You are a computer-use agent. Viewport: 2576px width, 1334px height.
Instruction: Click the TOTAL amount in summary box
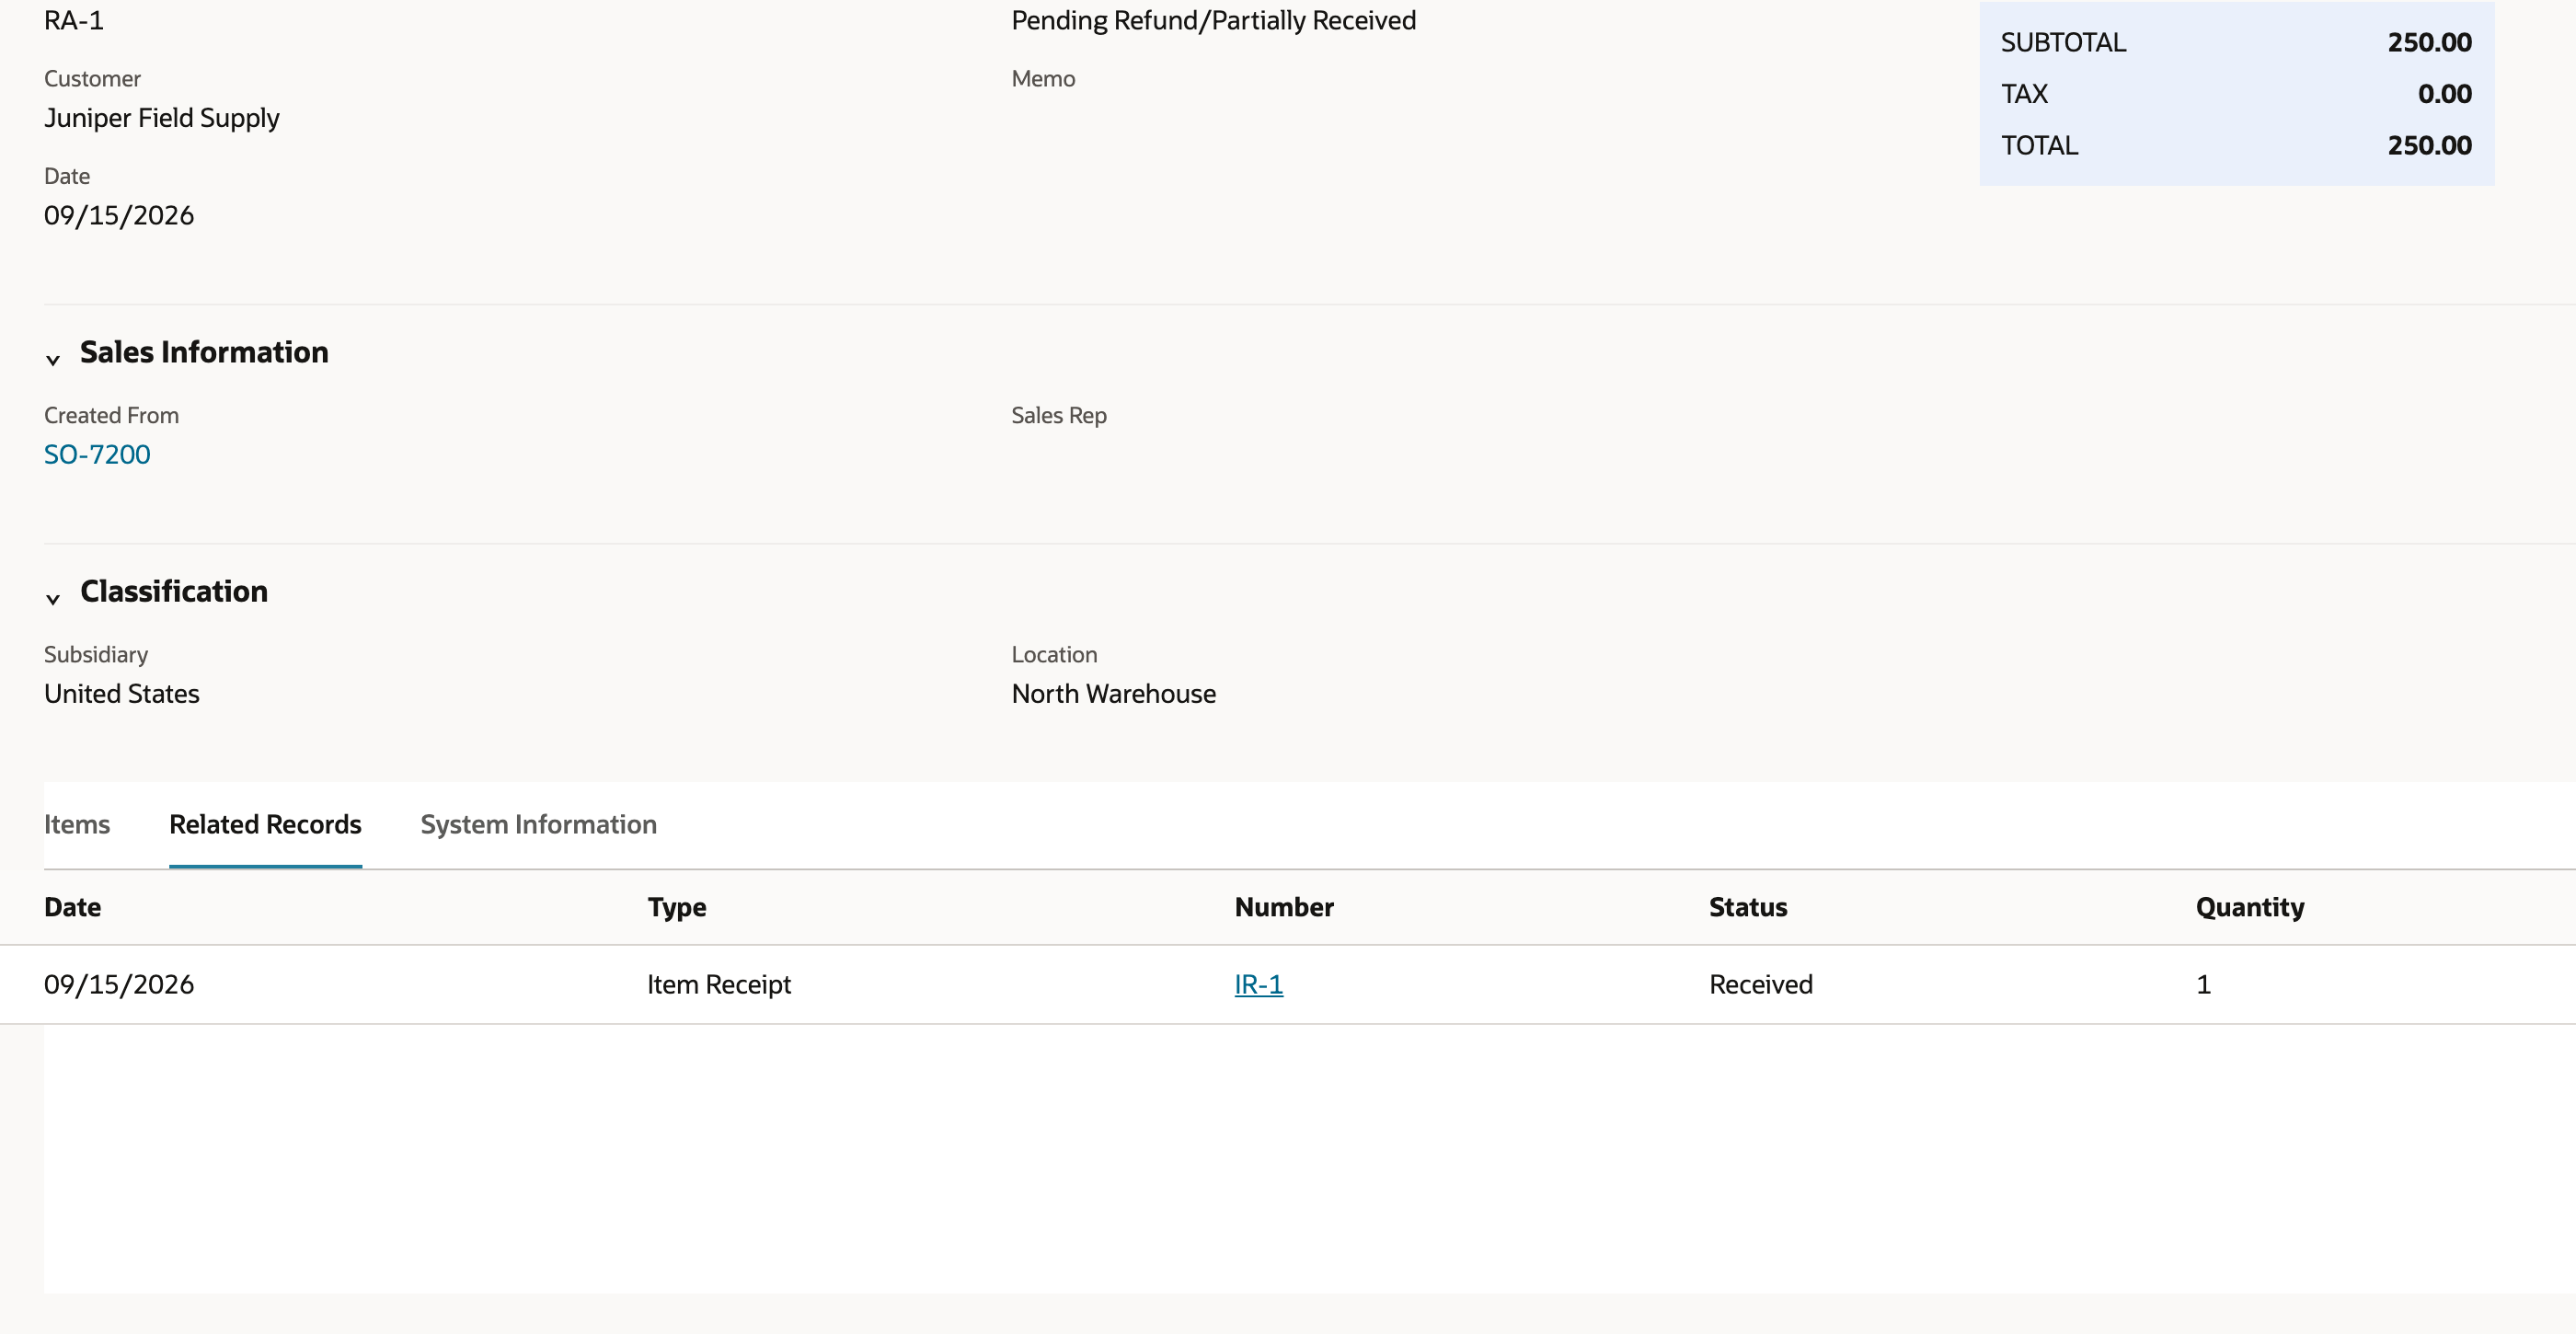click(x=2429, y=145)
